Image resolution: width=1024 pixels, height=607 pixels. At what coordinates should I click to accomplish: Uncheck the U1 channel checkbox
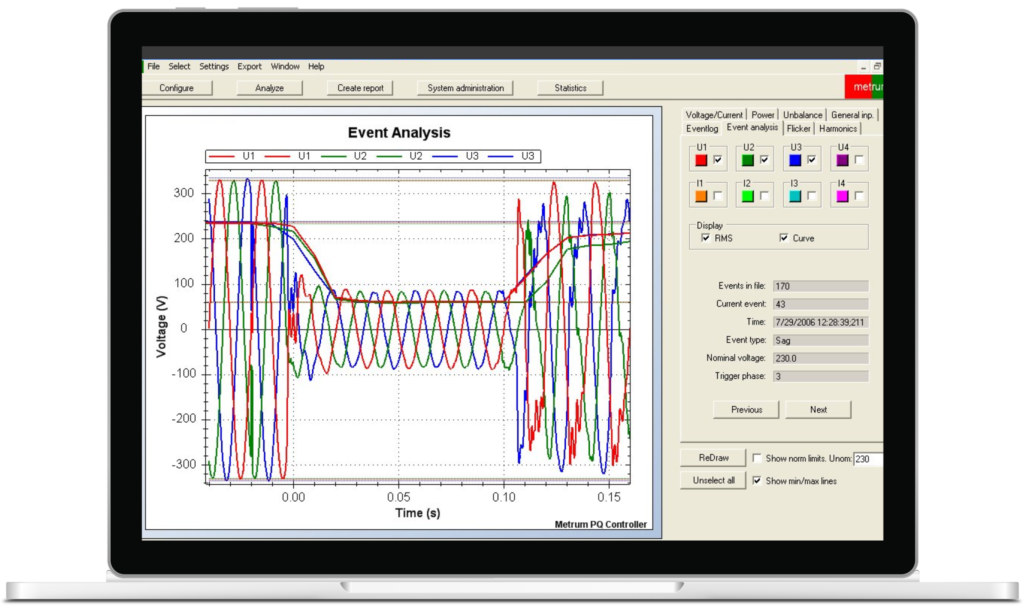(718, 160)
